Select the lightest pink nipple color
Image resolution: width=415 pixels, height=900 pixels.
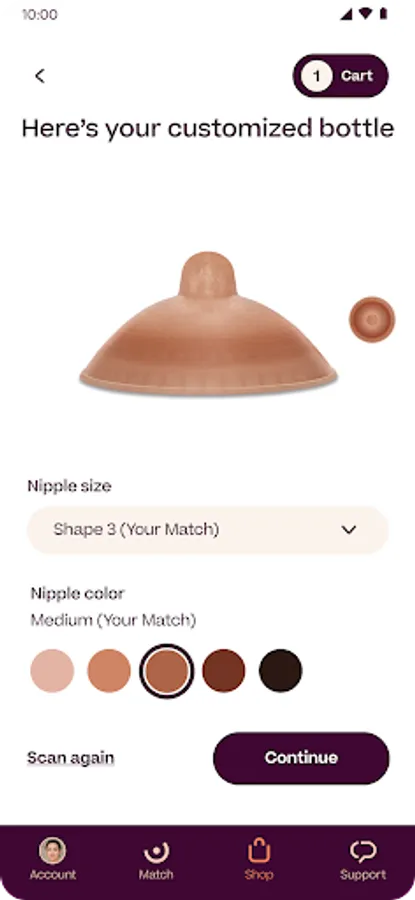click(52, 670)
